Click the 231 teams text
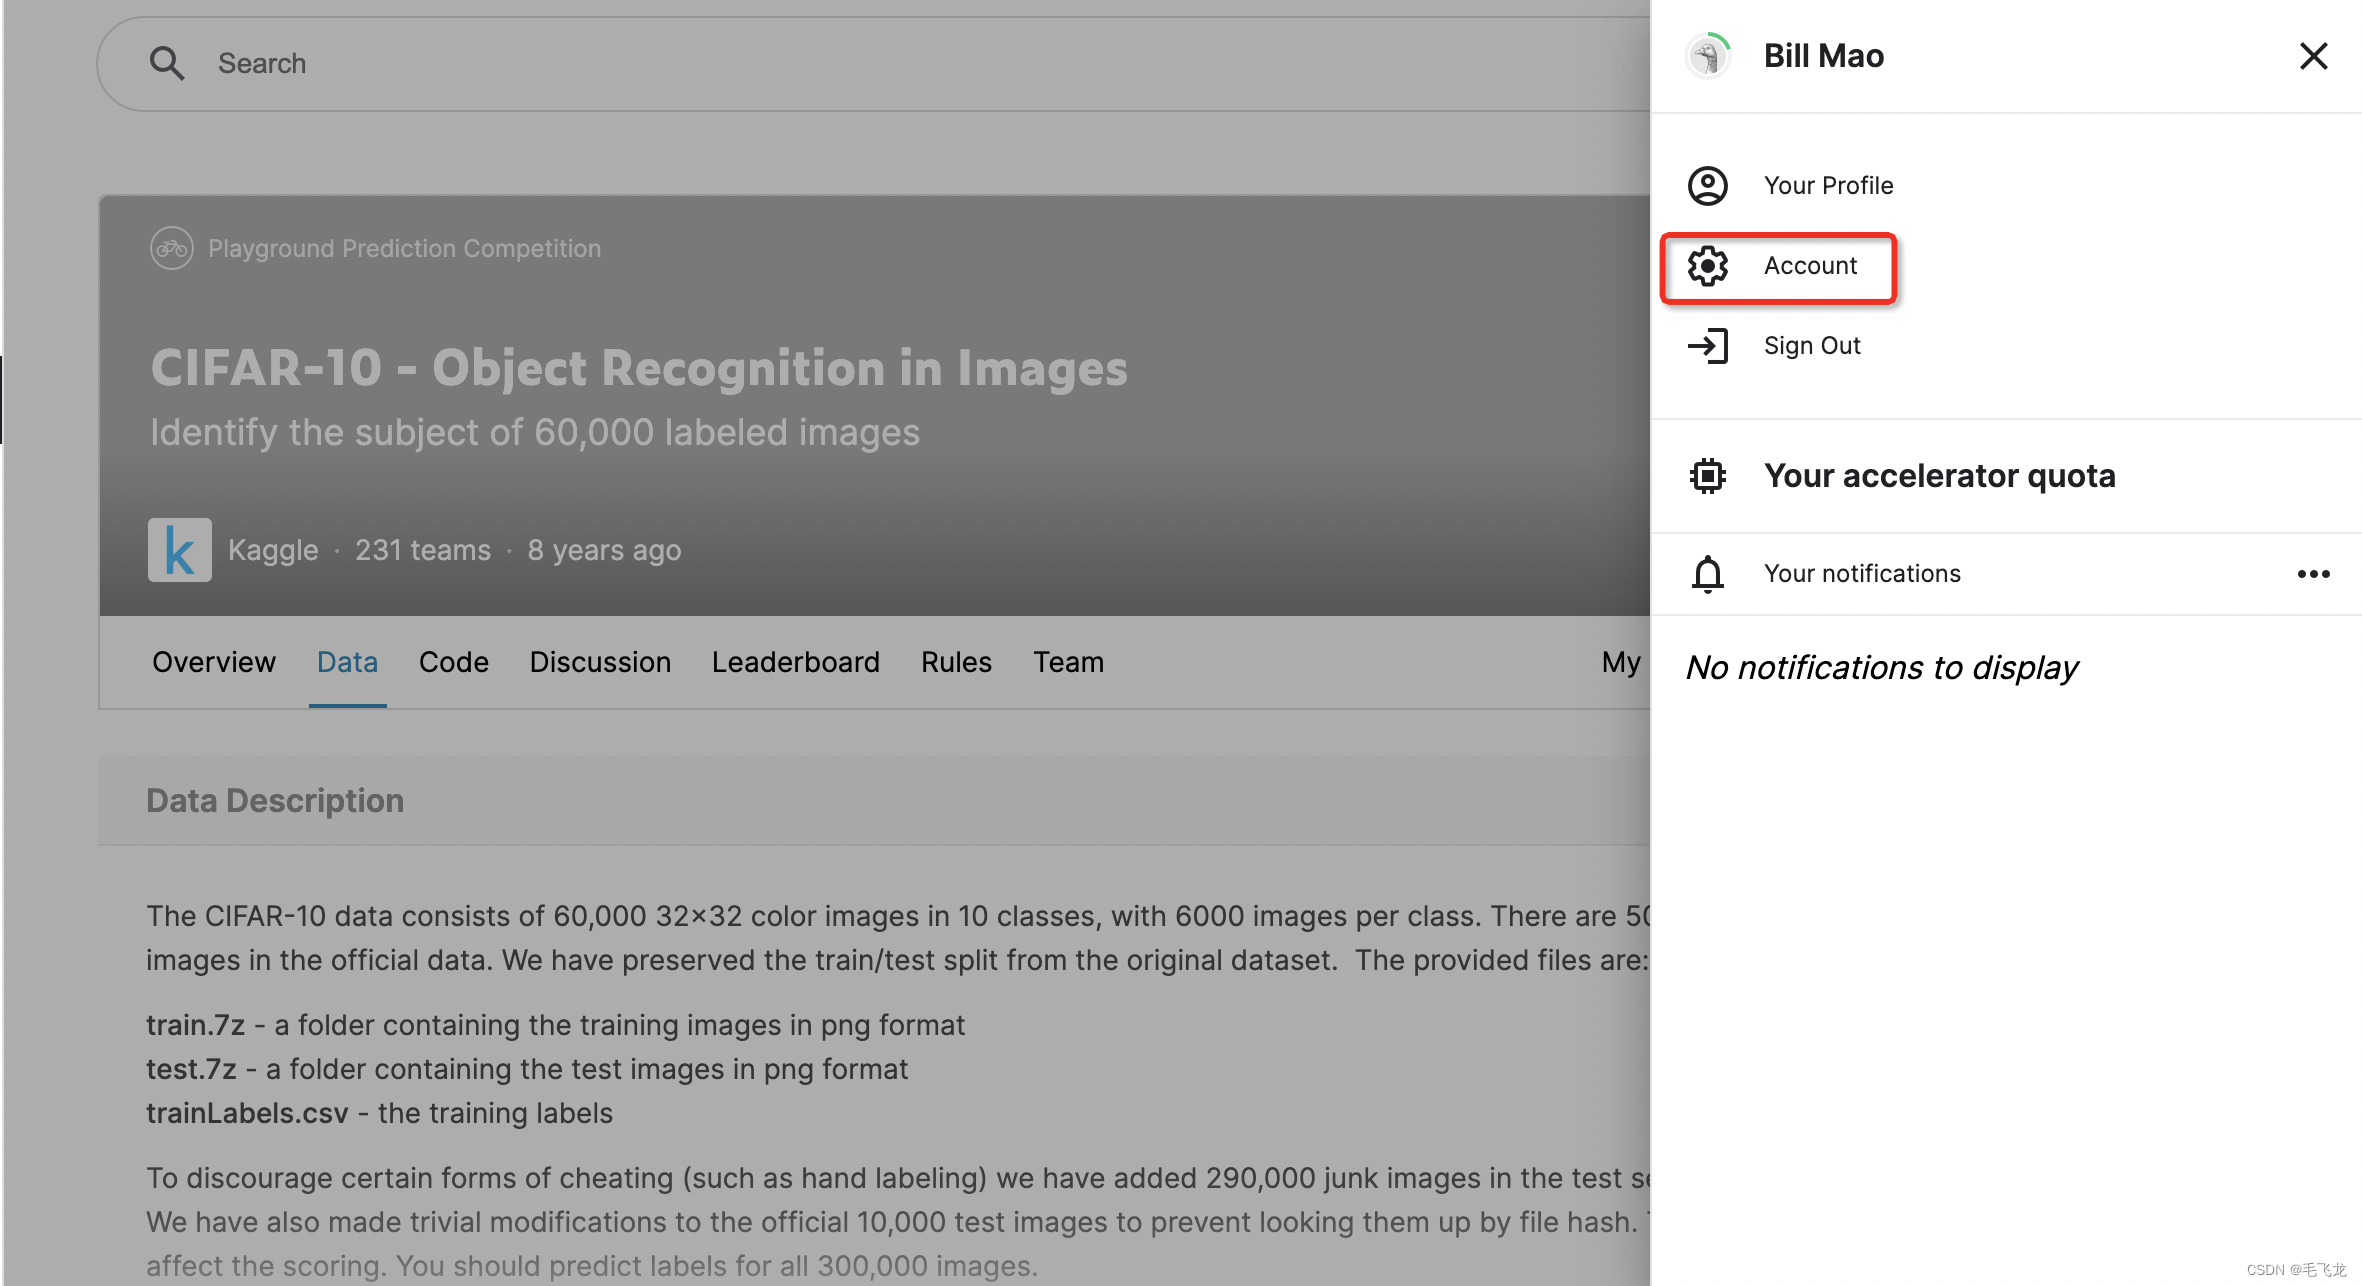Screen dimensions: 2362x1286 pyautogui.click(x=423, y=550)
